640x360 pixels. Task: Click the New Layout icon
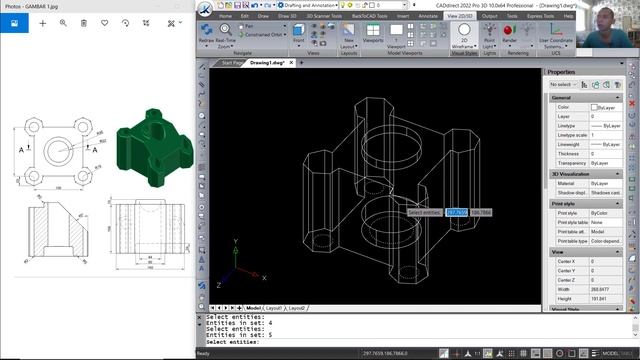pyautogui.click(x=349, y=30)
